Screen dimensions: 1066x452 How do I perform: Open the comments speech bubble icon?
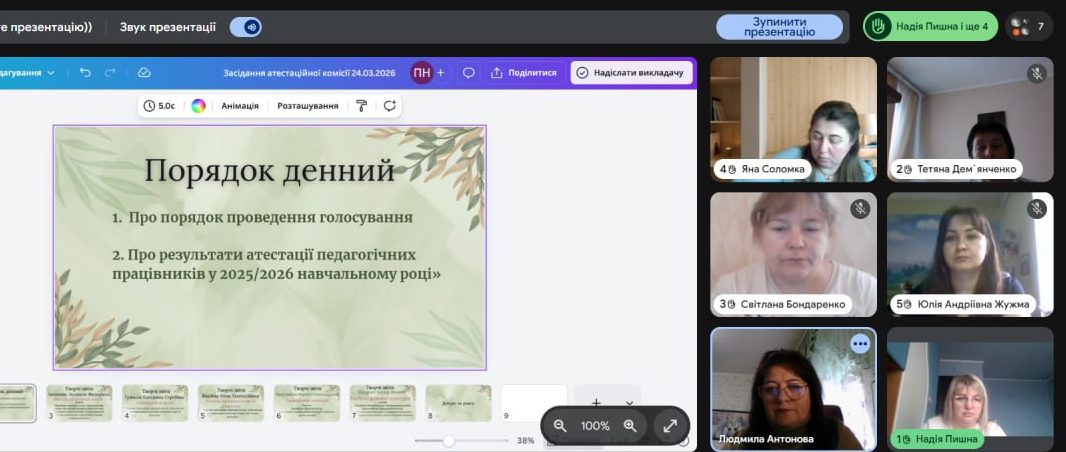pyautogui.click(x=468, y=73)
